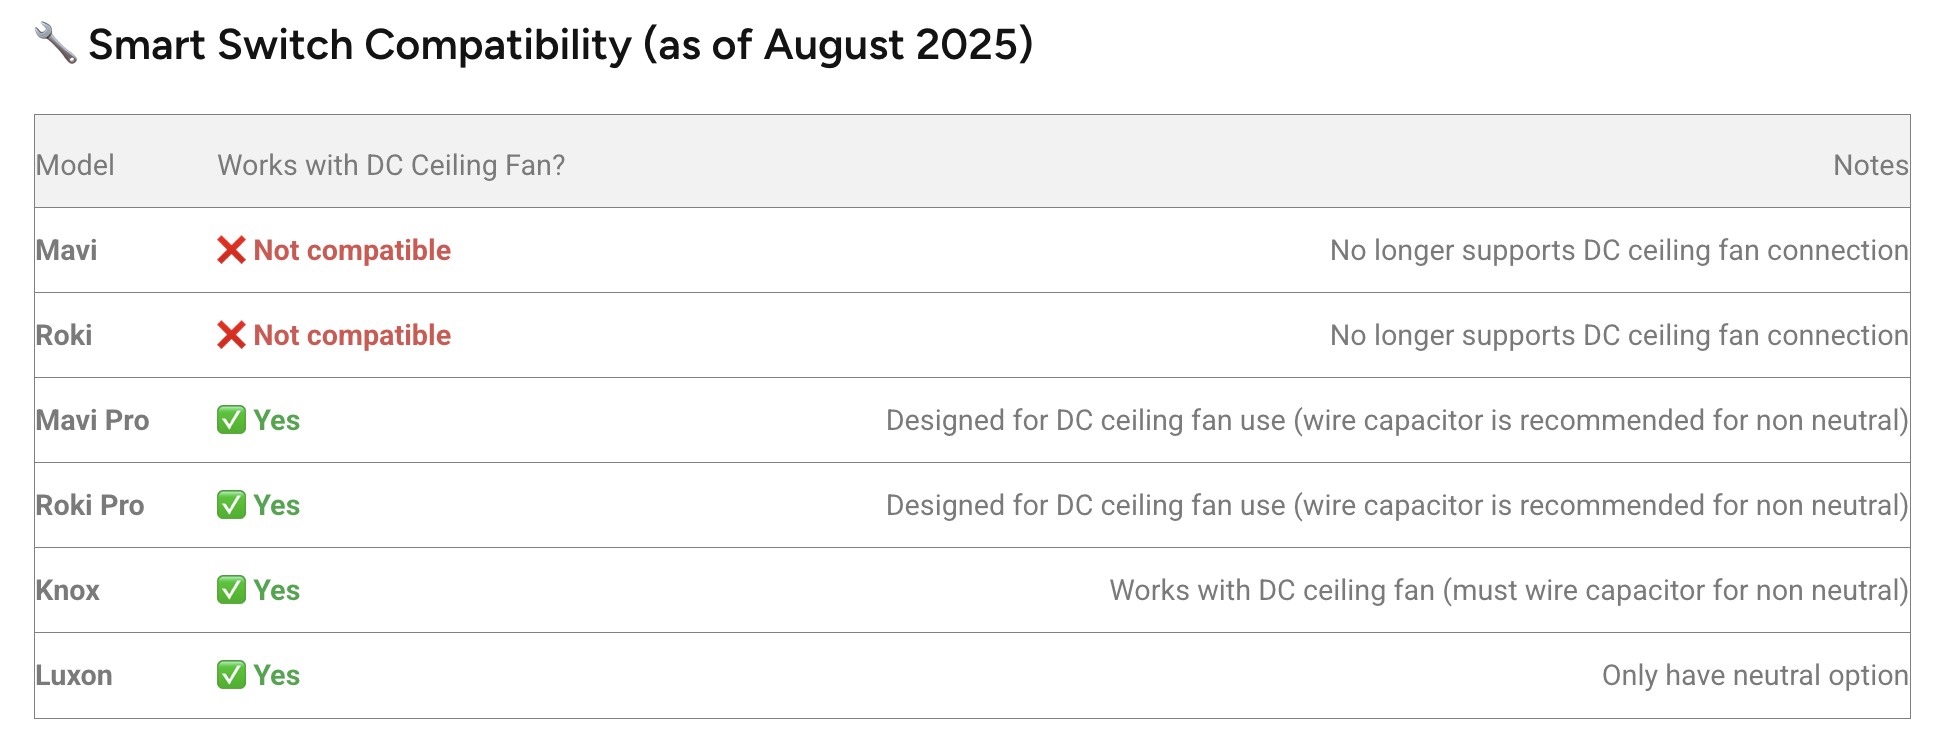
Task: Click the red X icon in Roki row
Action: pos(231,335)
